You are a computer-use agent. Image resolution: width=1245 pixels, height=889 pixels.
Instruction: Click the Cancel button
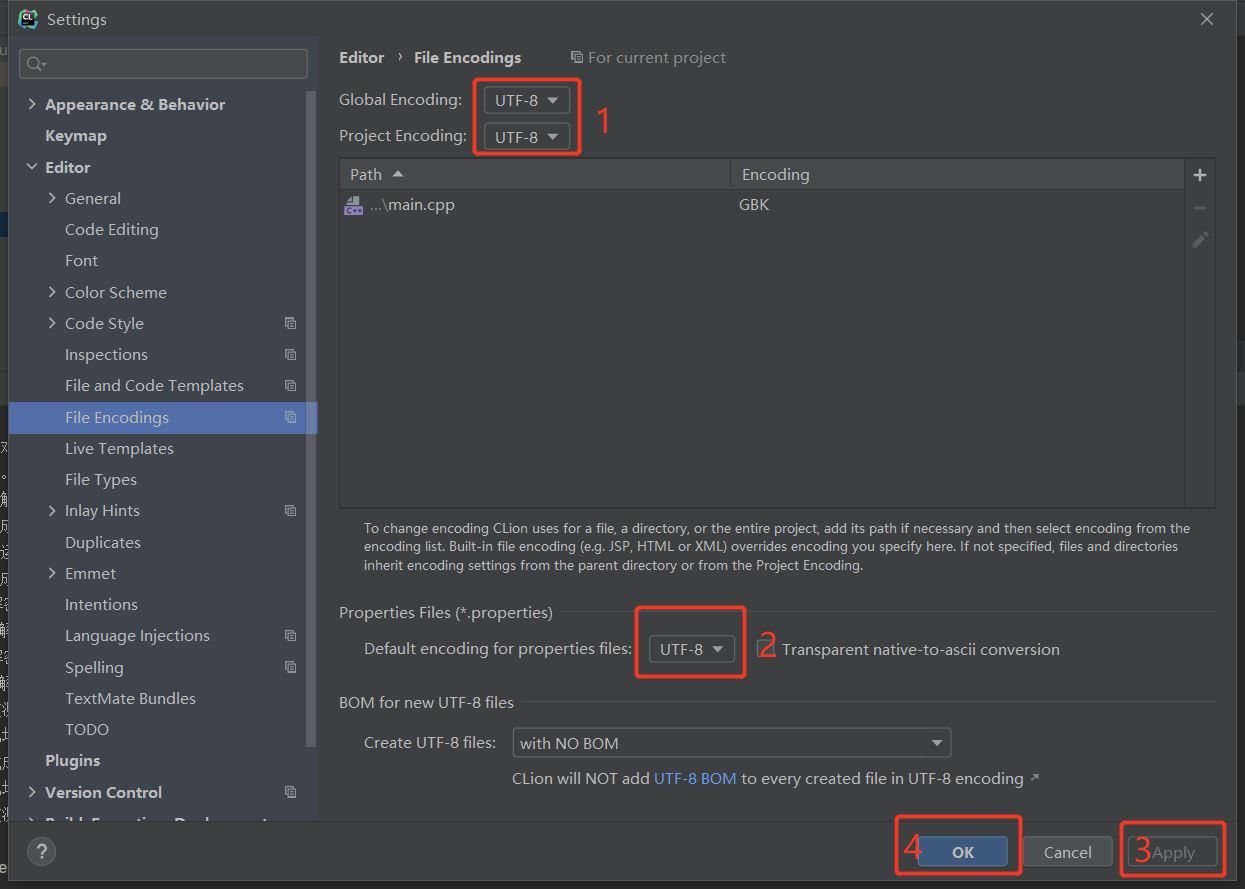(x=1067, y=852)
